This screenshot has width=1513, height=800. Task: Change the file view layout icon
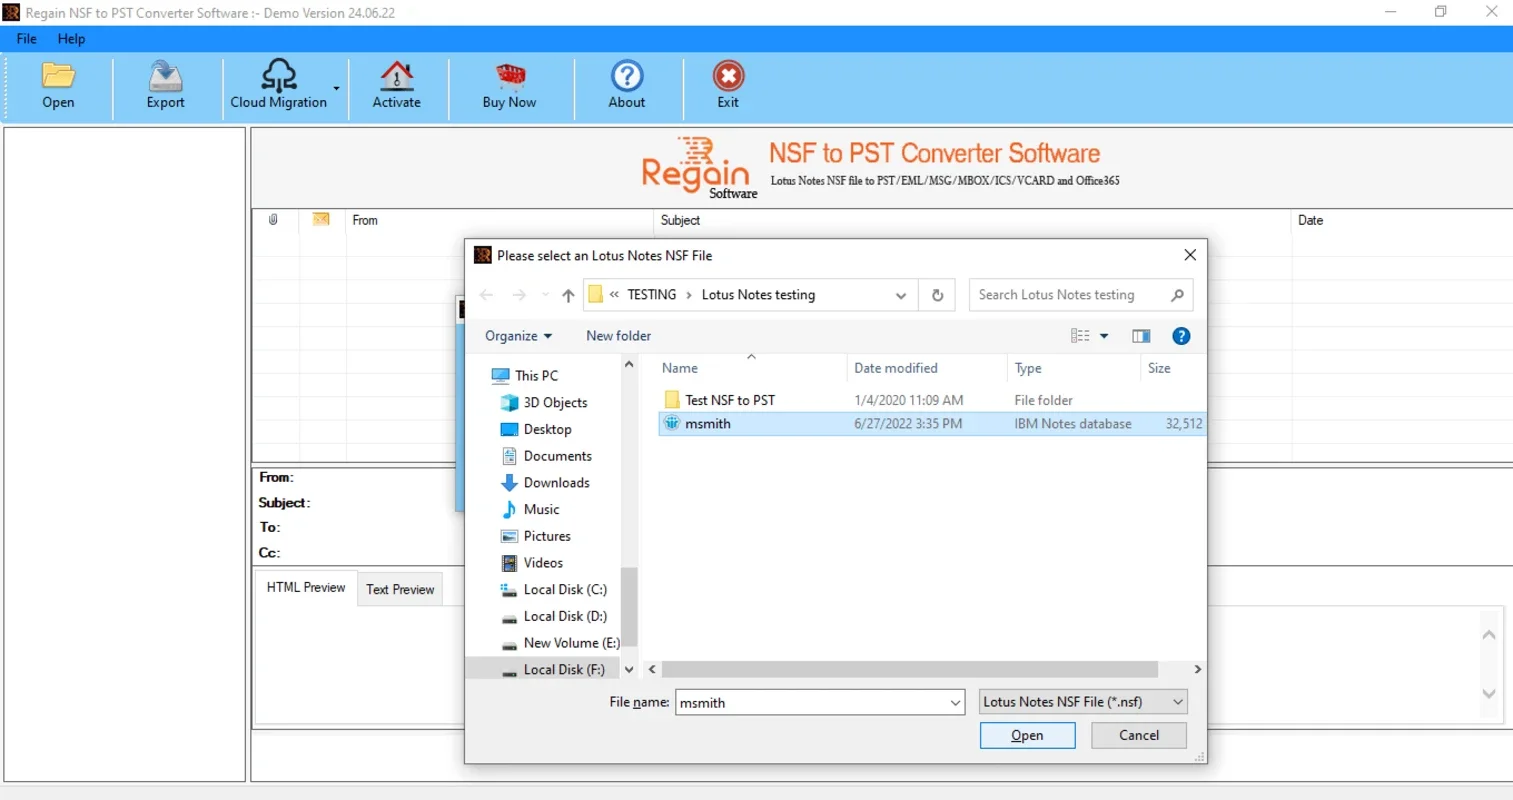pyautogui.click(x=1080, y=336)
